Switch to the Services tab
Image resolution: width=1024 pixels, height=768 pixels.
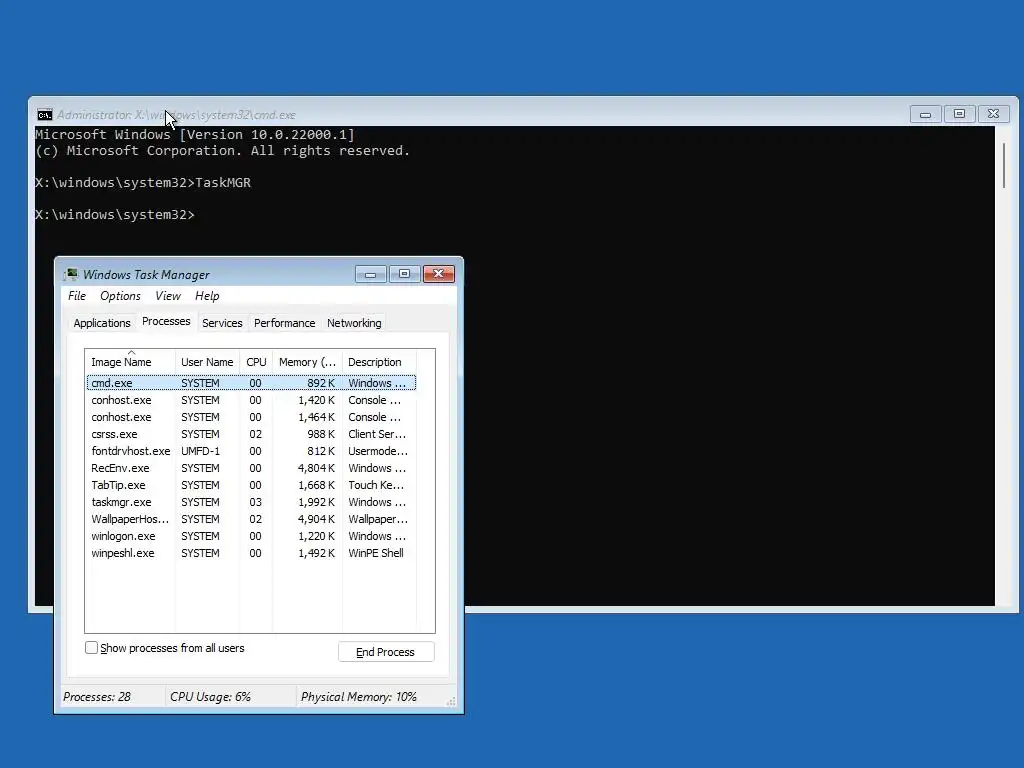[x=222, y=323]
